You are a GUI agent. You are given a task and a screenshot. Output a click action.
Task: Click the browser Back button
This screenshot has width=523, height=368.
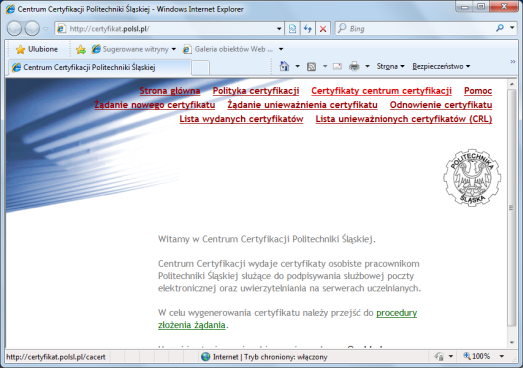(x=15, y=29)
